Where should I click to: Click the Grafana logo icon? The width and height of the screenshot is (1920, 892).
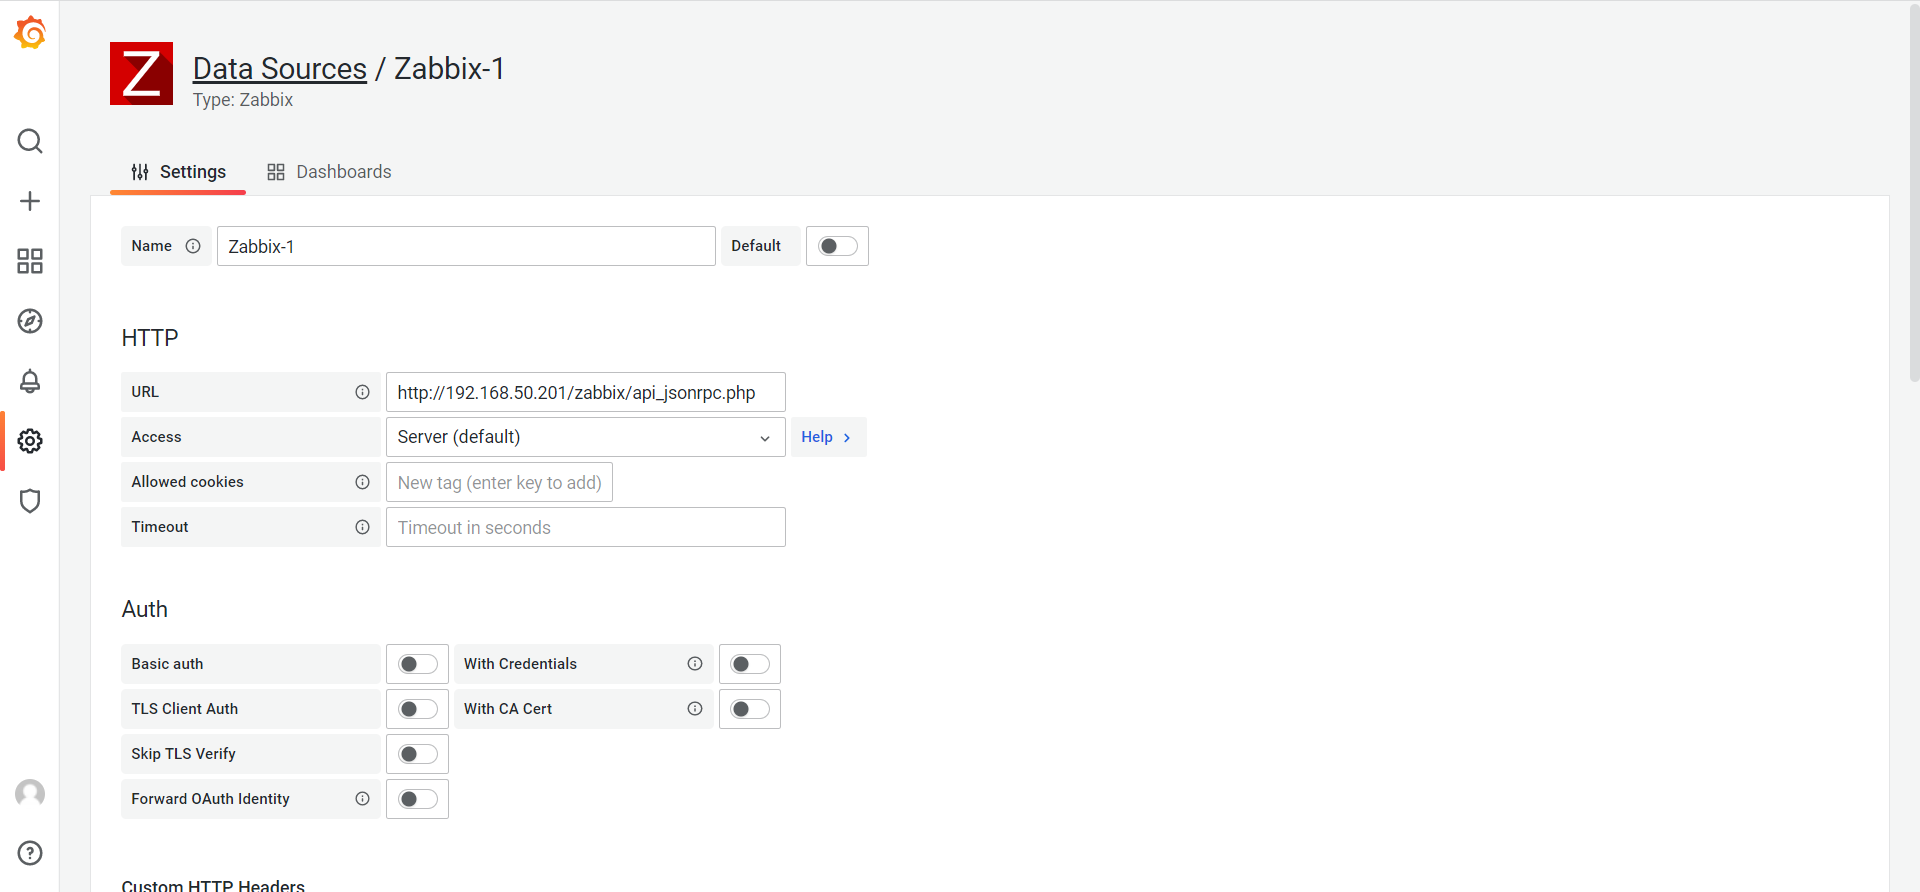pyautogui.click(x=30, y=33)
